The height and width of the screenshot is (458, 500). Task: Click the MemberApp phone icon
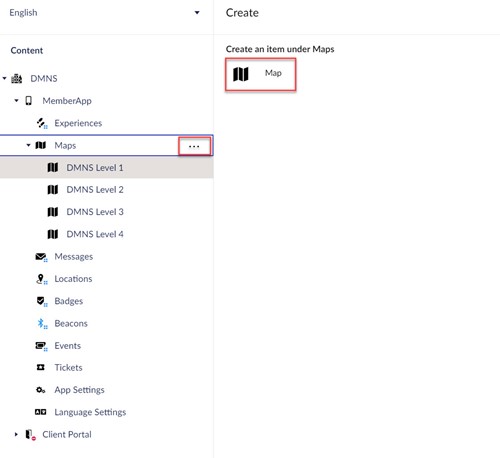pyautogui.click(x=29, y=101)
